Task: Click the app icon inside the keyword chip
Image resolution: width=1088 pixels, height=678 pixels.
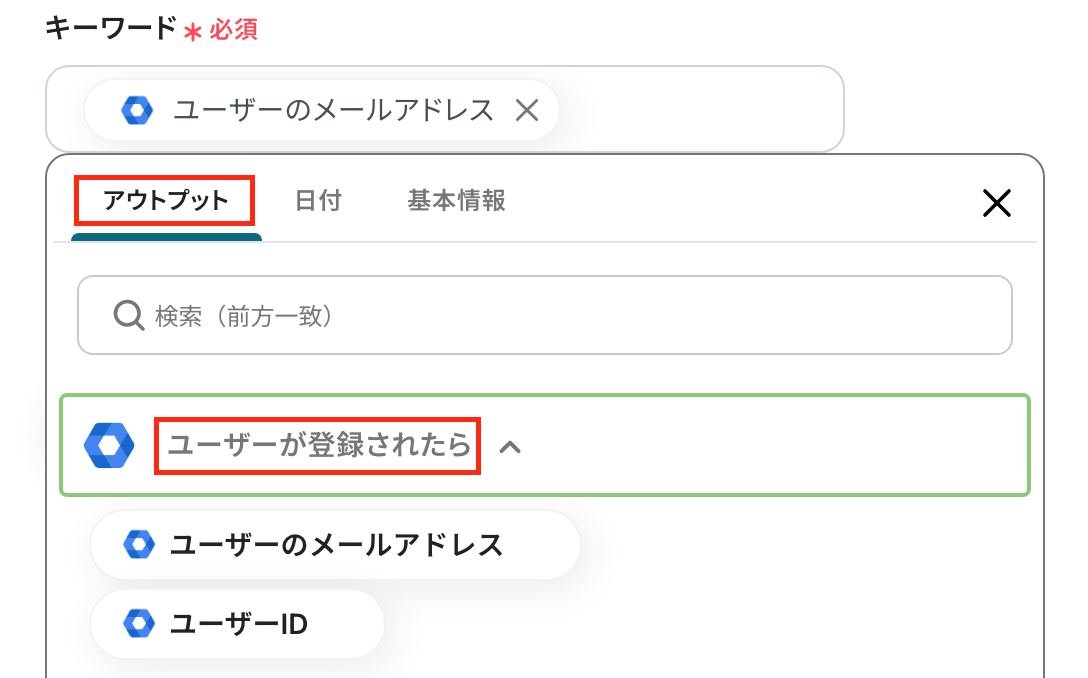Action: point(137,110)
